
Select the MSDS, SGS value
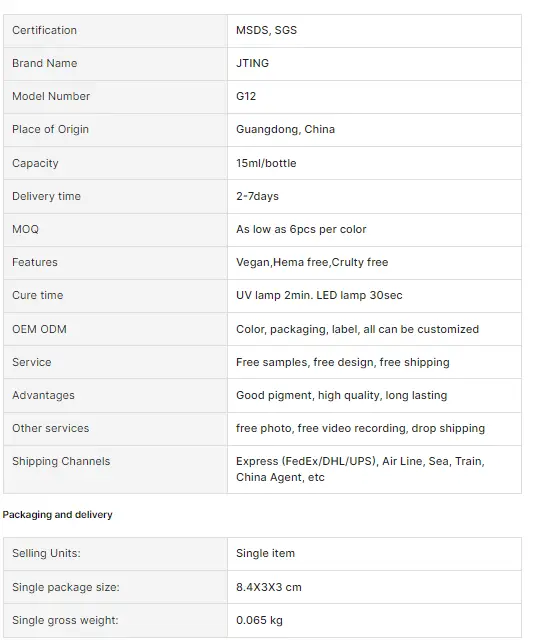pos(266,30)
